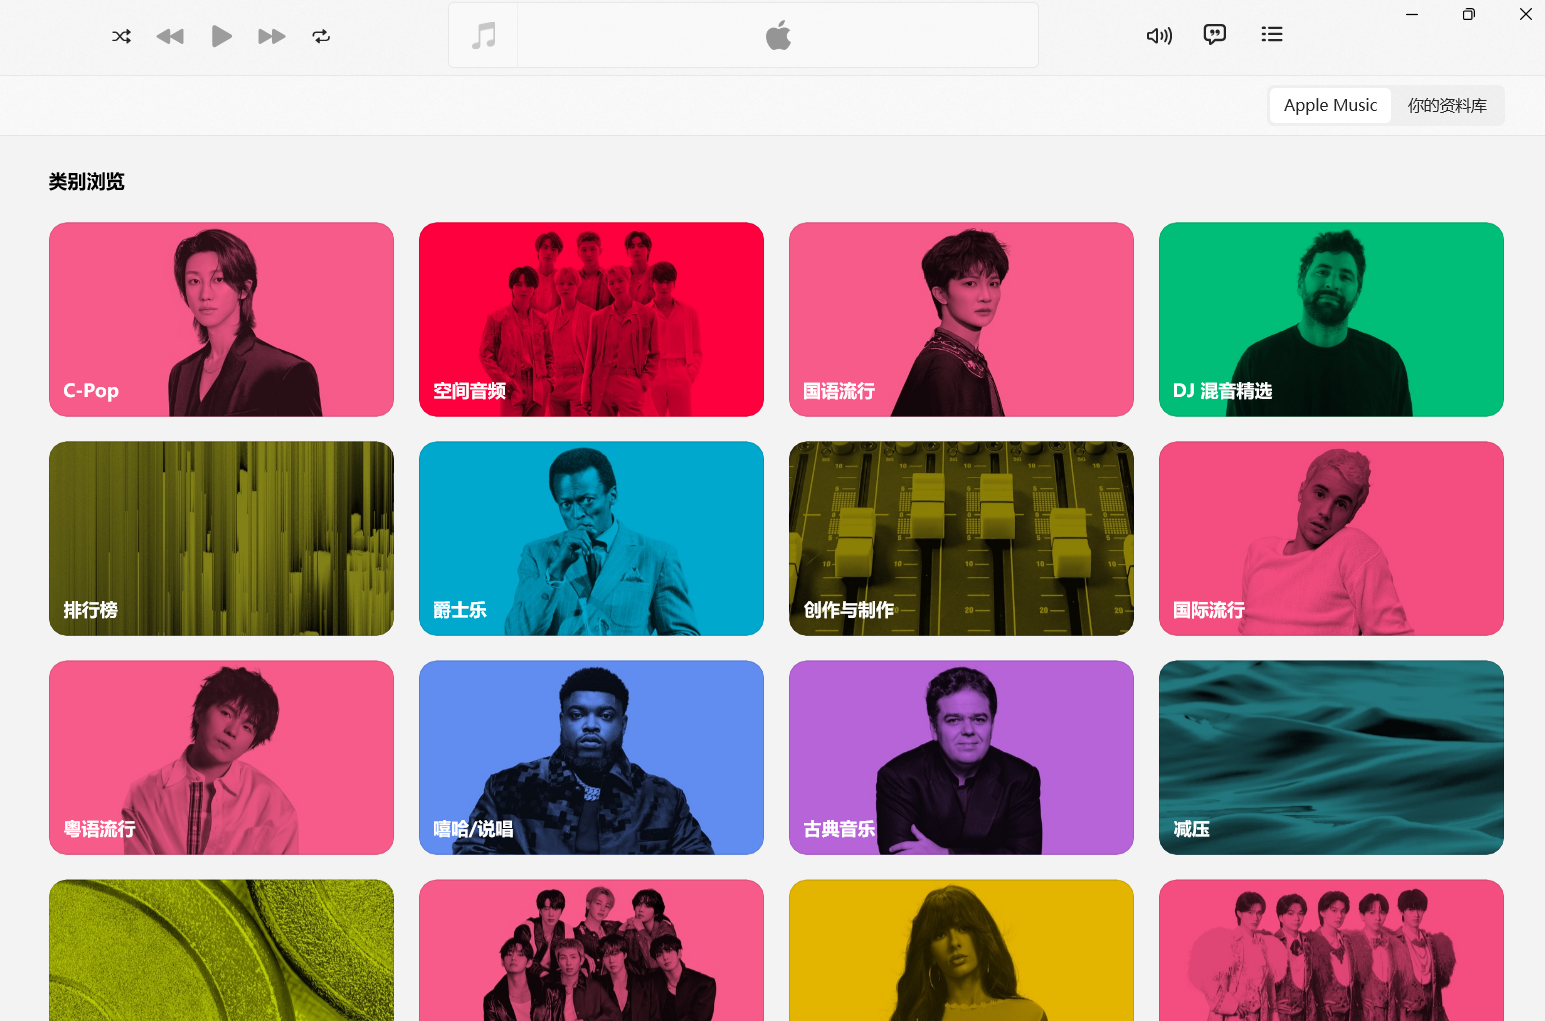Open the DJ 混音精选 category
The height and width of the screenshot is (1021, 1545).
pos(1331,319)
